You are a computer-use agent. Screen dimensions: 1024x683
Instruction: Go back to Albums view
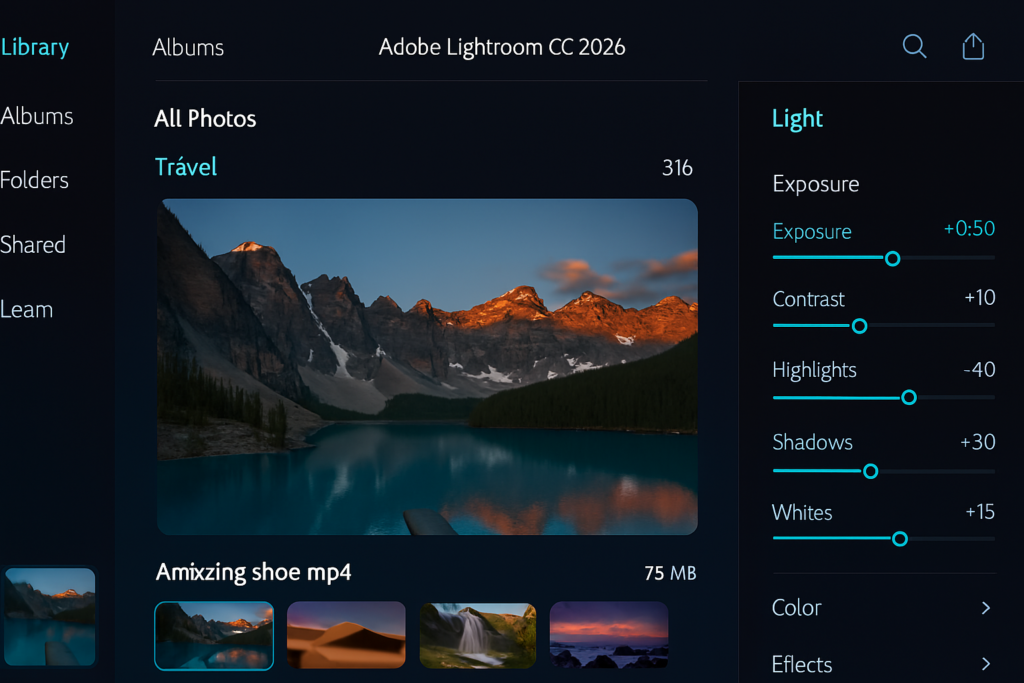[188, 47]
